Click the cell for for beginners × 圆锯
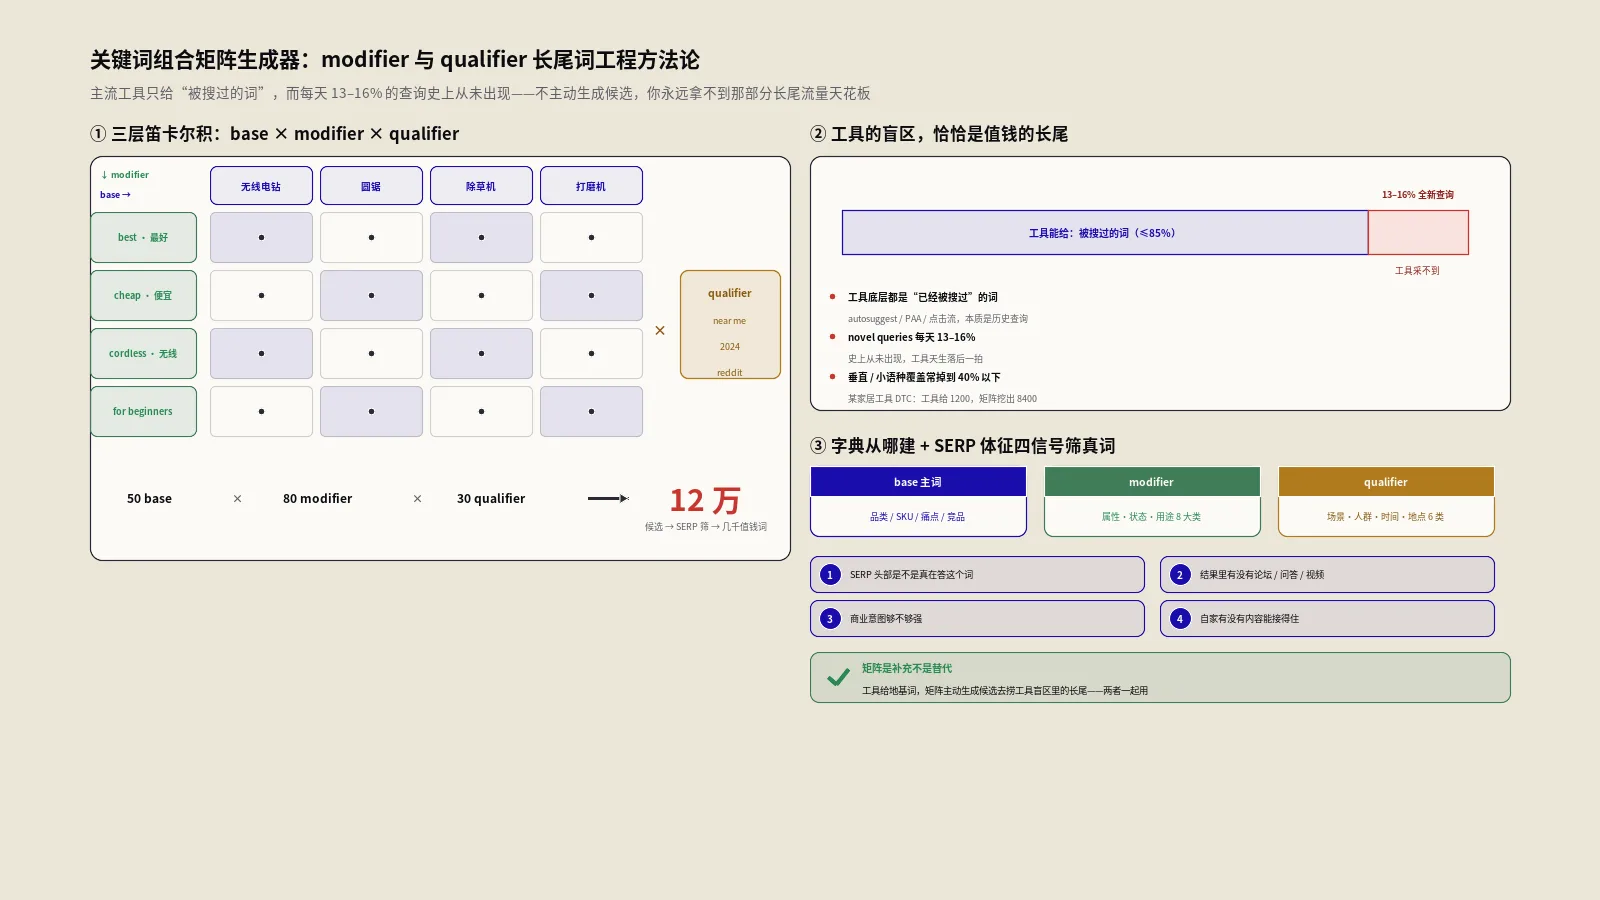Image resolution: width=1600 pixels, height=900 pixels. tap(371, 411)
